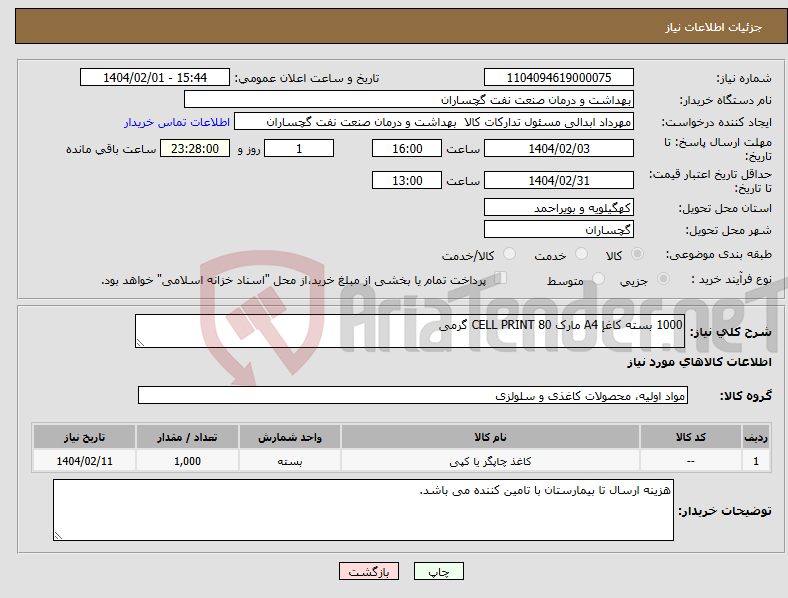Screen dimensions: 788x598
Task: Click the بازگشت (back) button
Action: pos(369,571)
